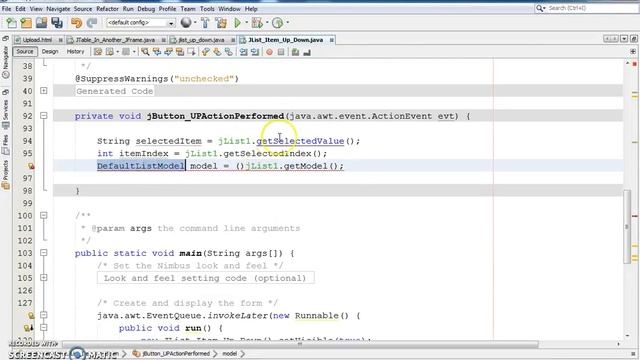Shift the line left
This screenshot has width=640, height=360.
(244, 52)
